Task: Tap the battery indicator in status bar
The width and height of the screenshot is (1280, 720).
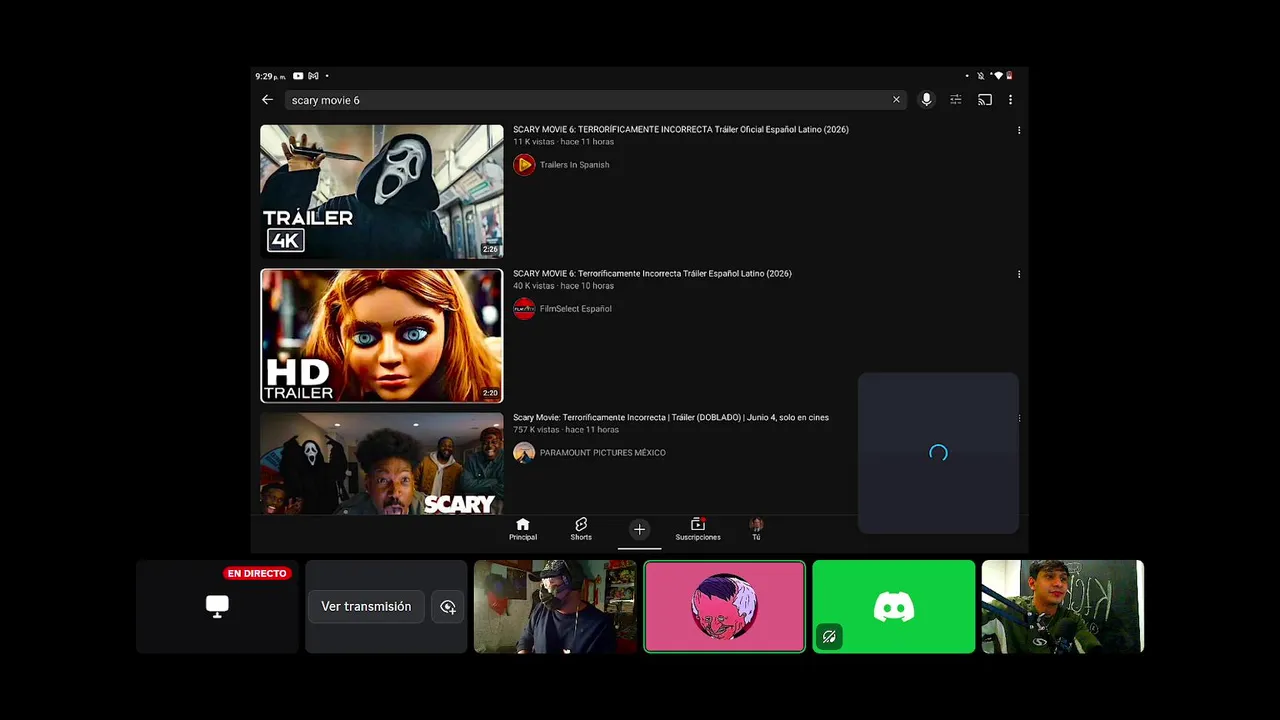Action: 1009,76
